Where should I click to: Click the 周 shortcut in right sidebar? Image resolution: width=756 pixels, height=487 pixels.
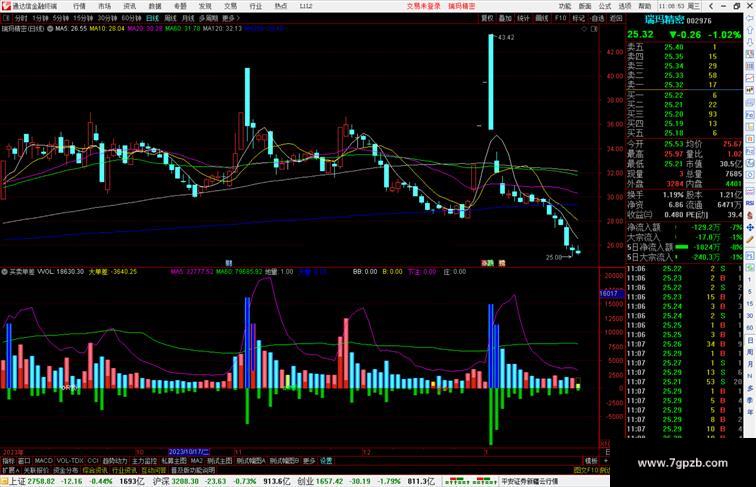(750, 352)
